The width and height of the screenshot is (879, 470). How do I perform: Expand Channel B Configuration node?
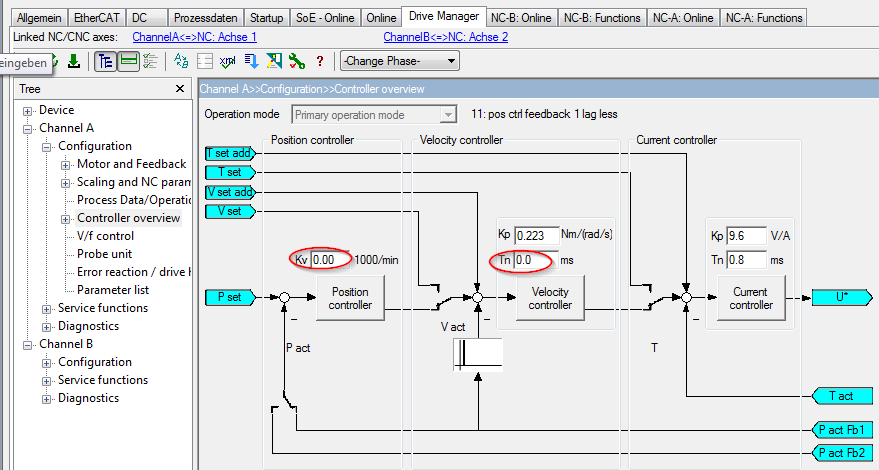point(47,363)
